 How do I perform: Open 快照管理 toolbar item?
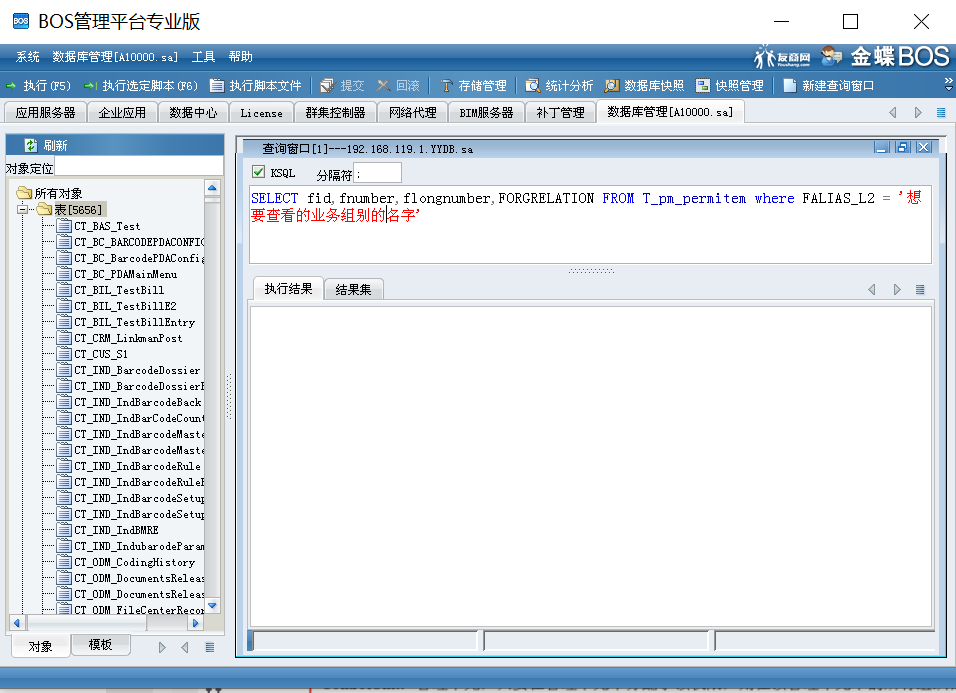tap(730, 86)
